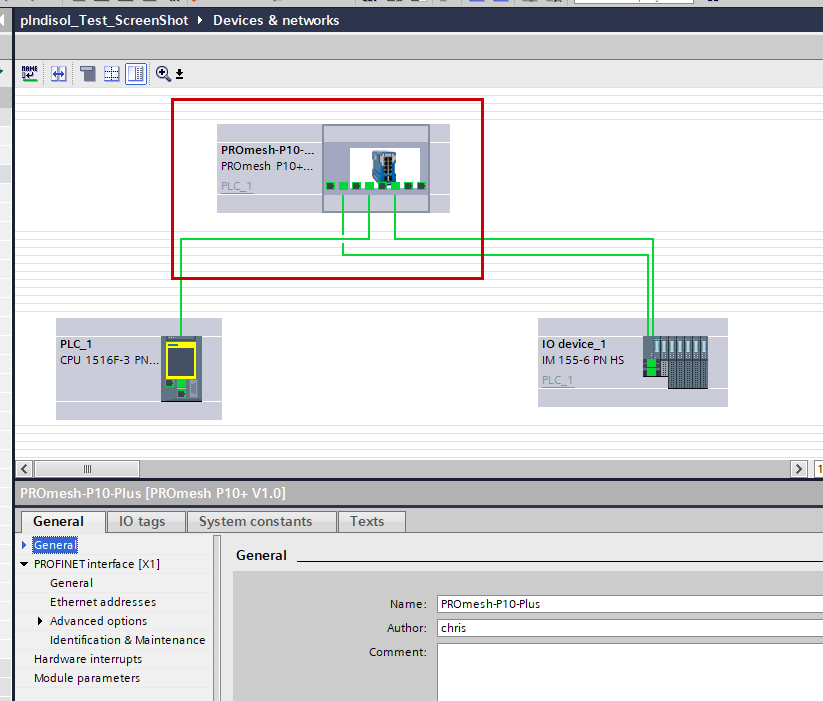
Task: Click the show grid table toolbar icon
Action: pyautogui.click(x=111, y=73)
